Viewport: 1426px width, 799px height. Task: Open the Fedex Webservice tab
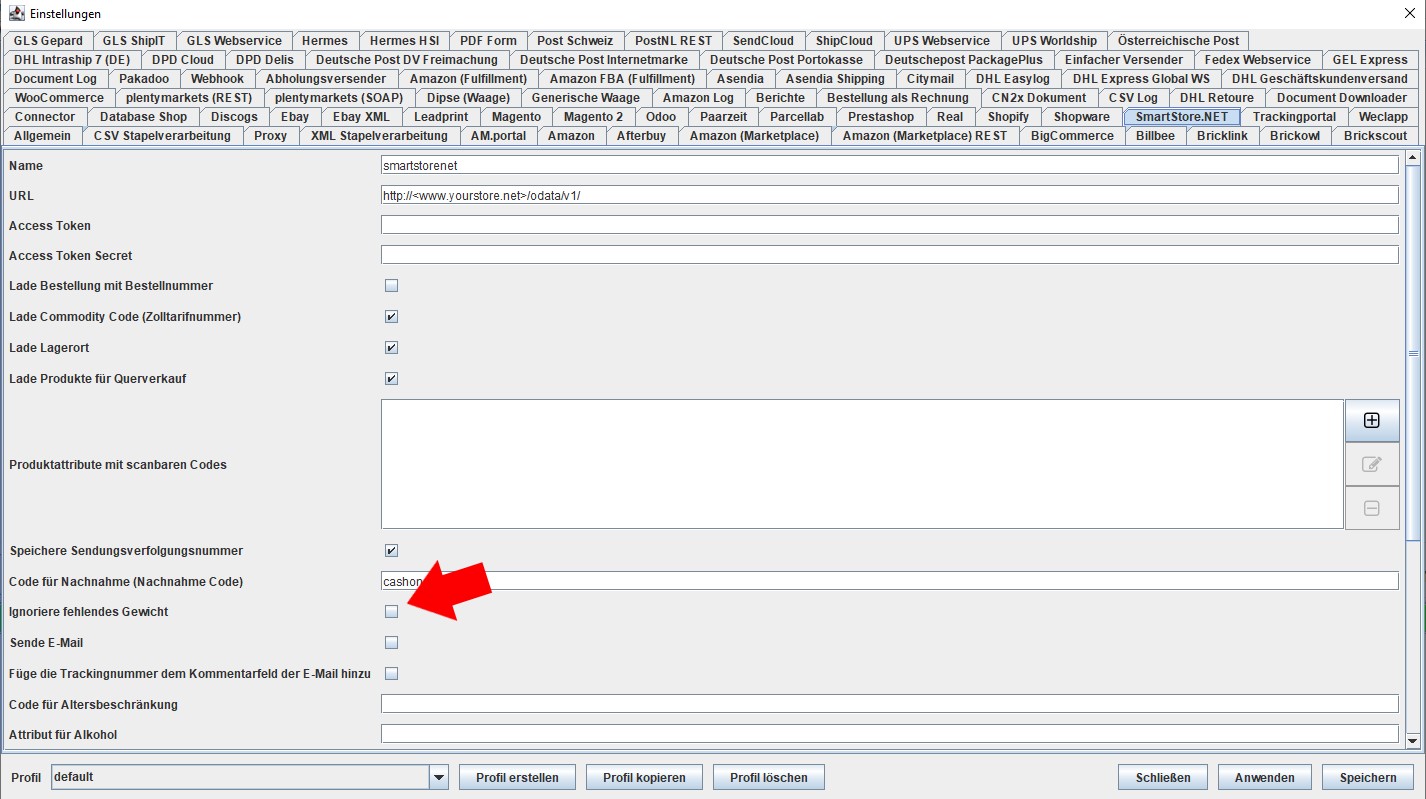(x=1257, y=60)
